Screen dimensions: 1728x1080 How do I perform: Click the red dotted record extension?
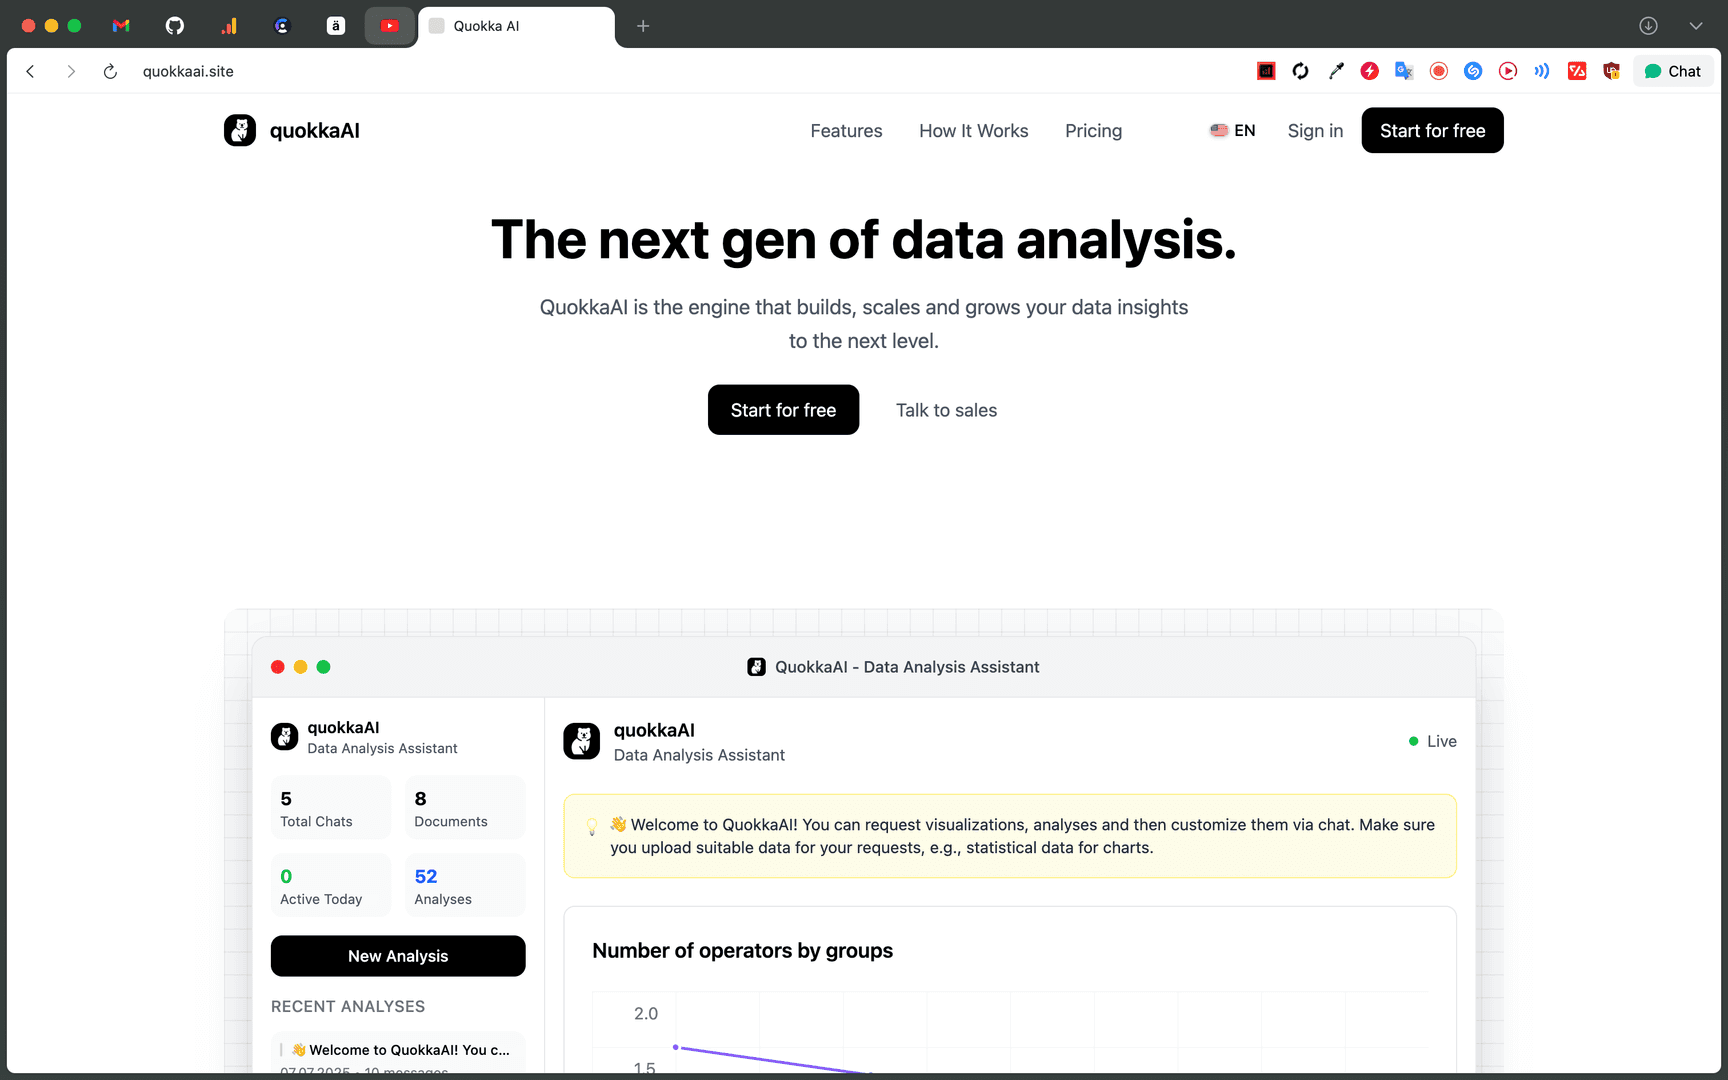click(x=1439, y=71)
